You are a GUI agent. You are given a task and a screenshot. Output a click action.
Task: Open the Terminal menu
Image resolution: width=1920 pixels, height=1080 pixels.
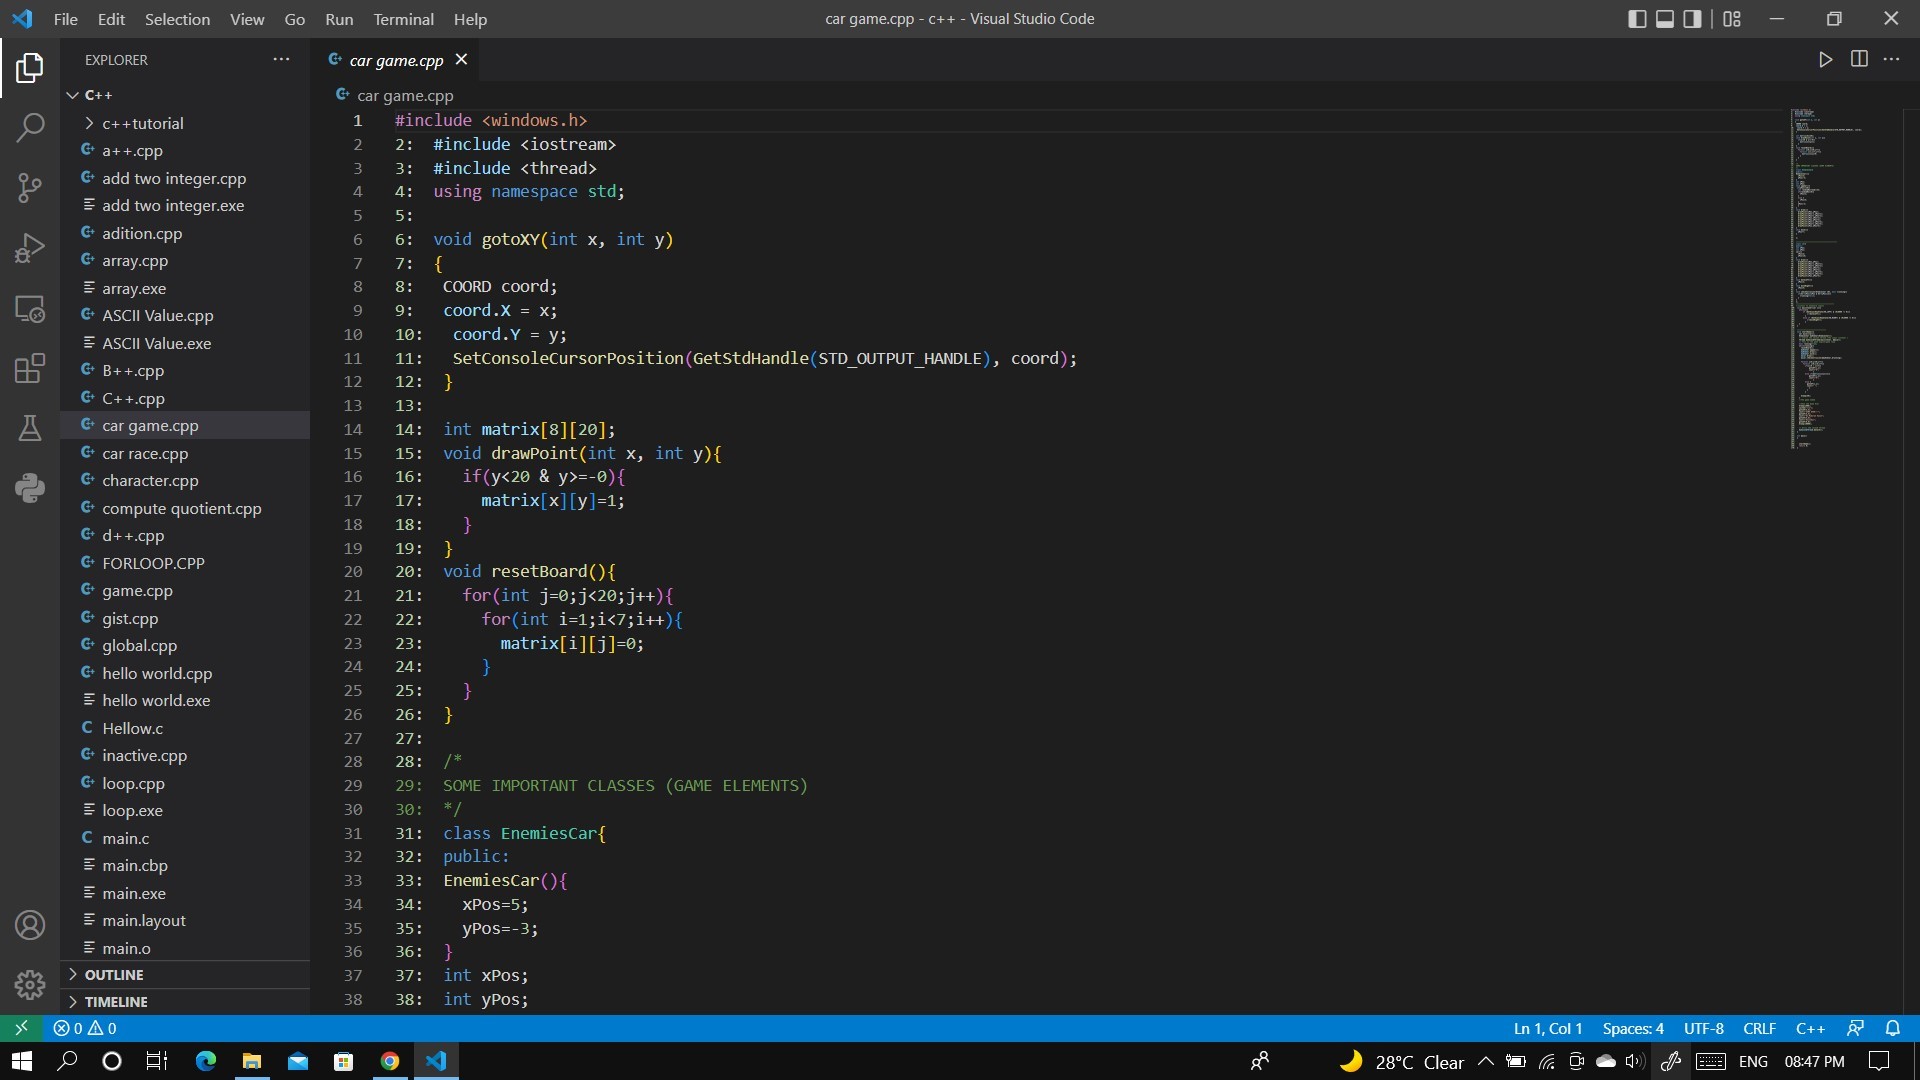tap(403, 19)
